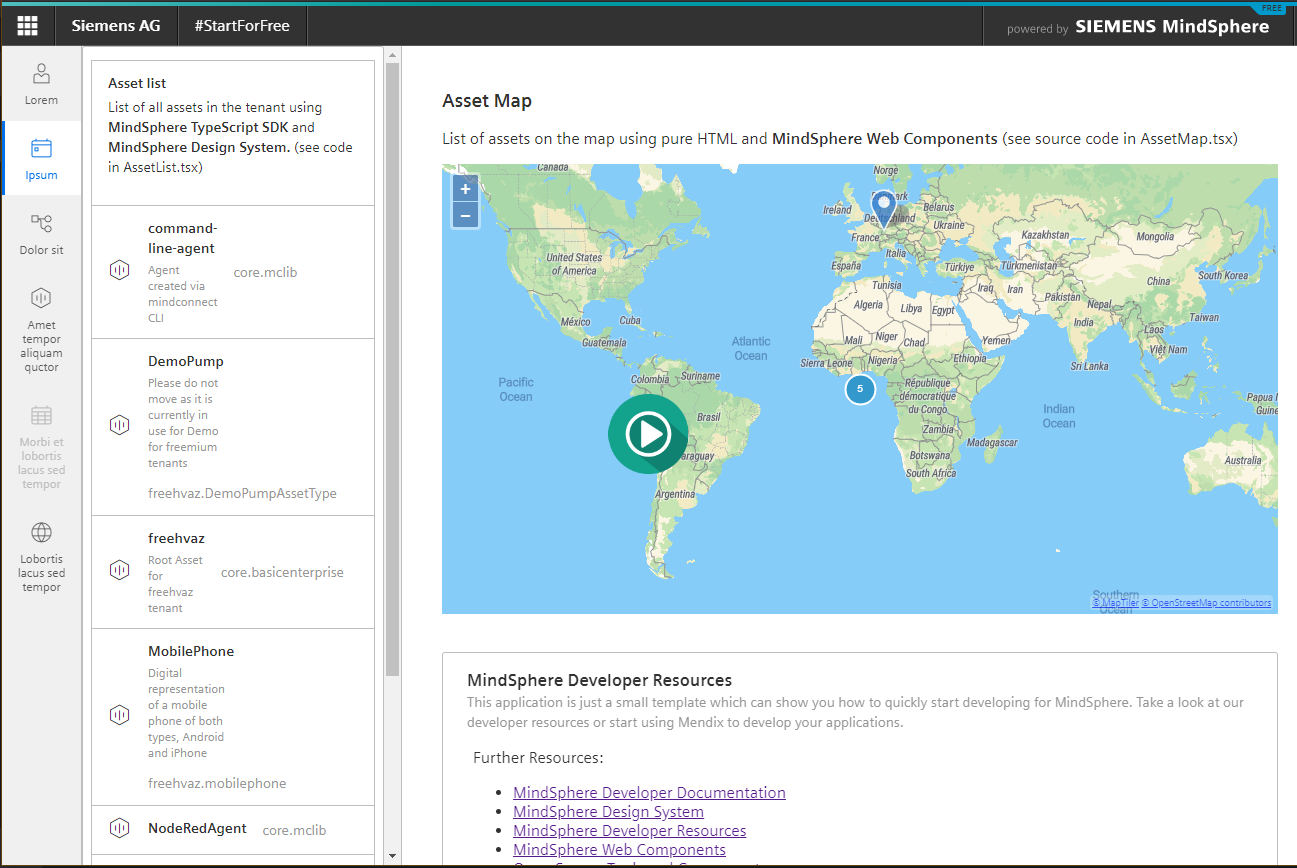Select the freehvaz asset name
Viewport: 1297px width, 868px height.
click(176, 538)
